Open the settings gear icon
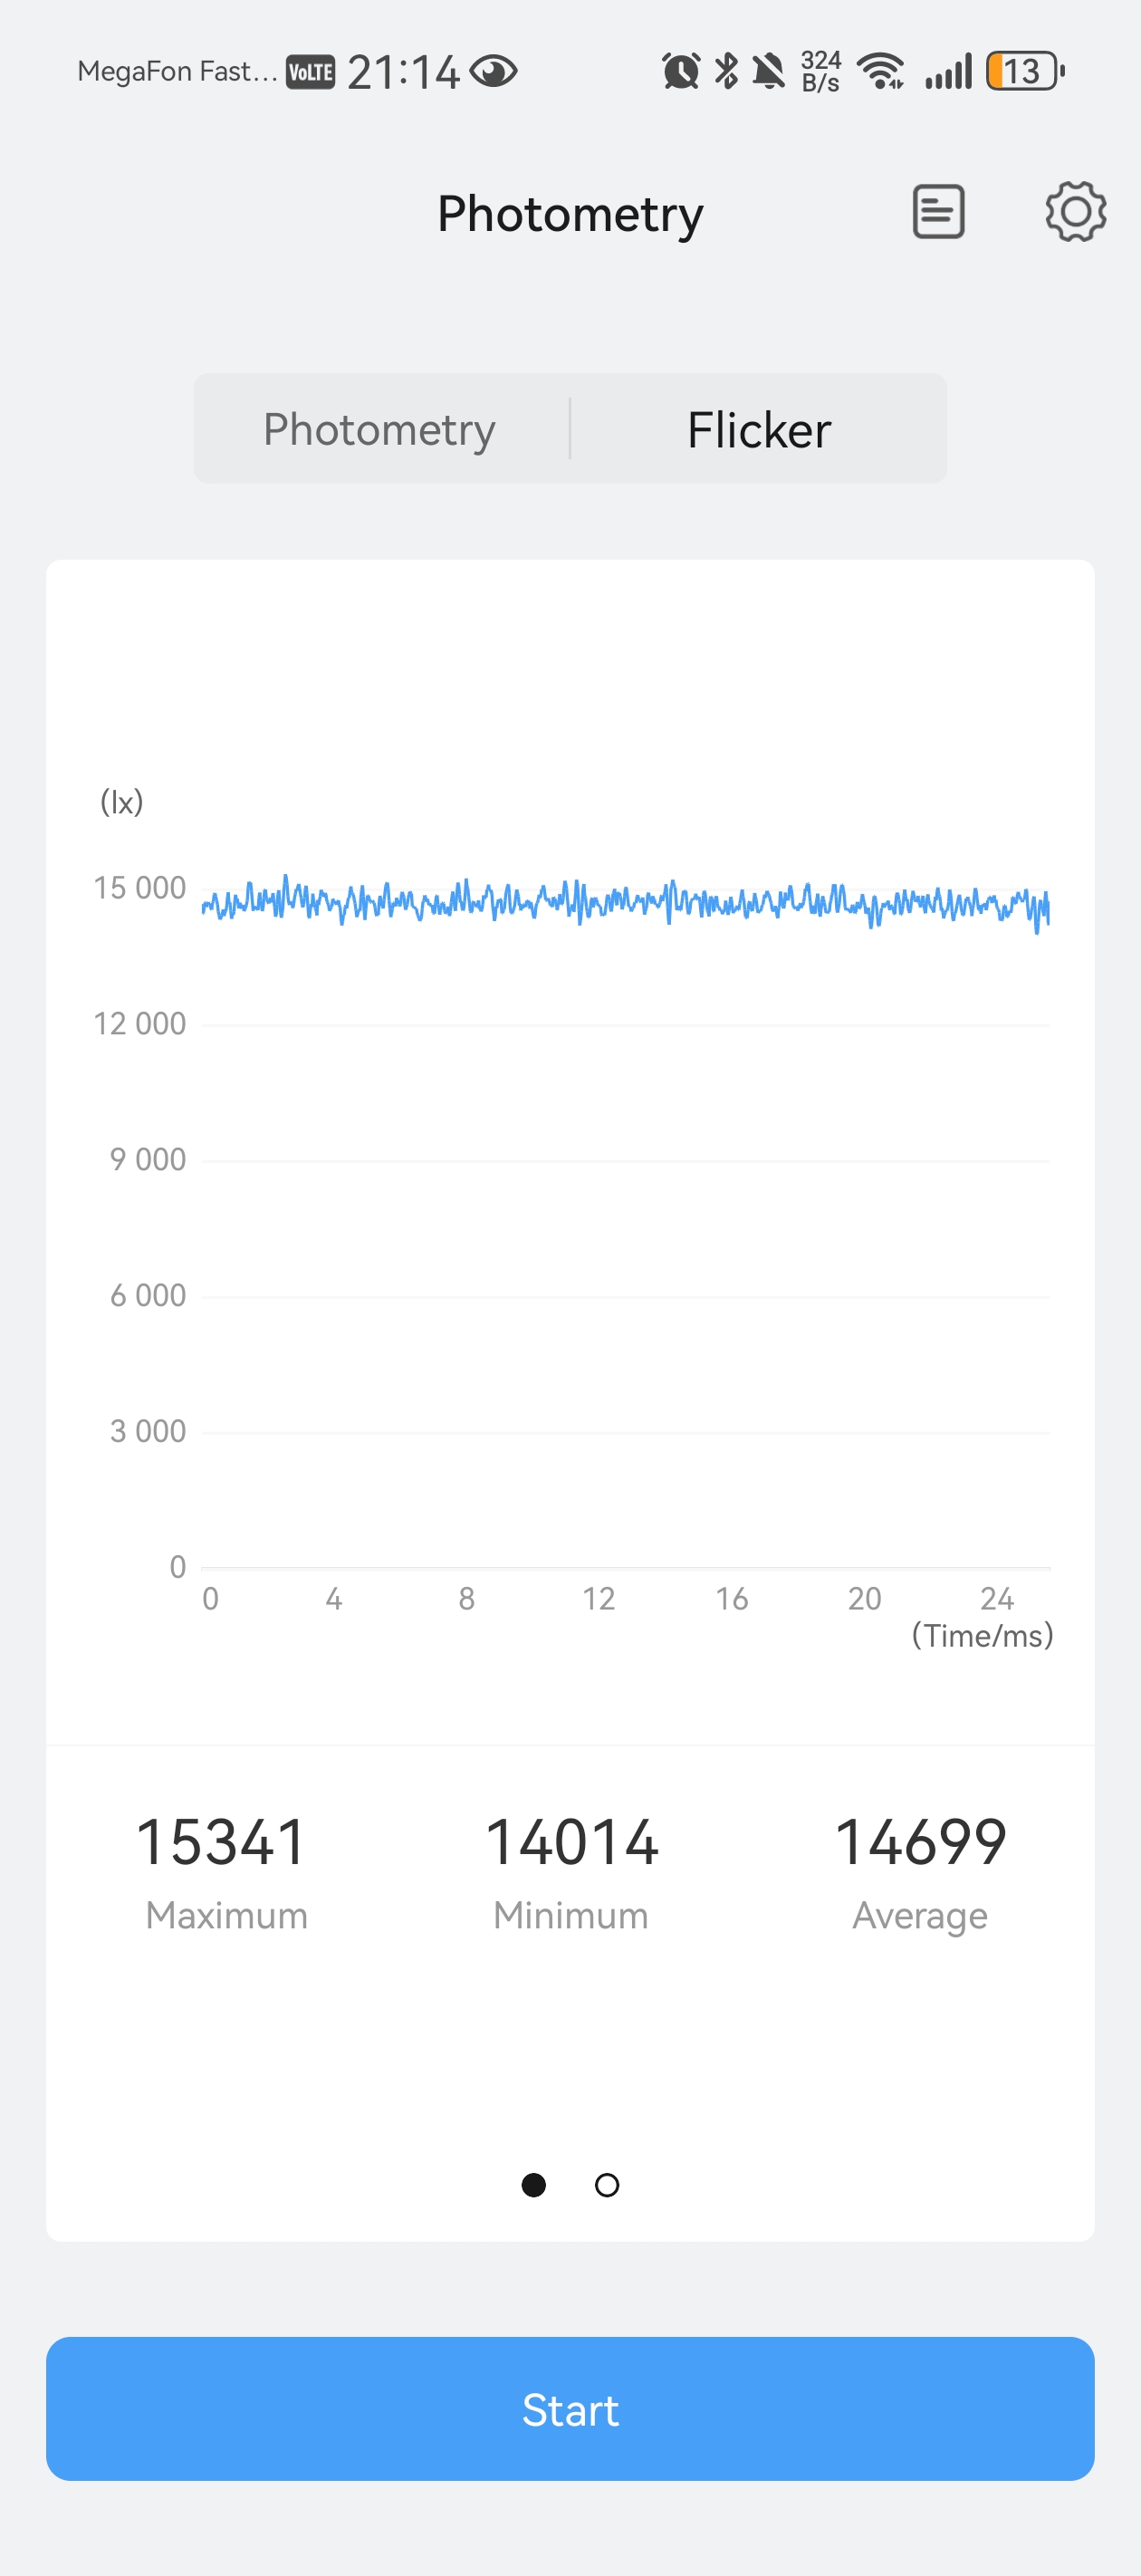This screenshot has width=1141, height=2576. click(x=1075, y=212)
